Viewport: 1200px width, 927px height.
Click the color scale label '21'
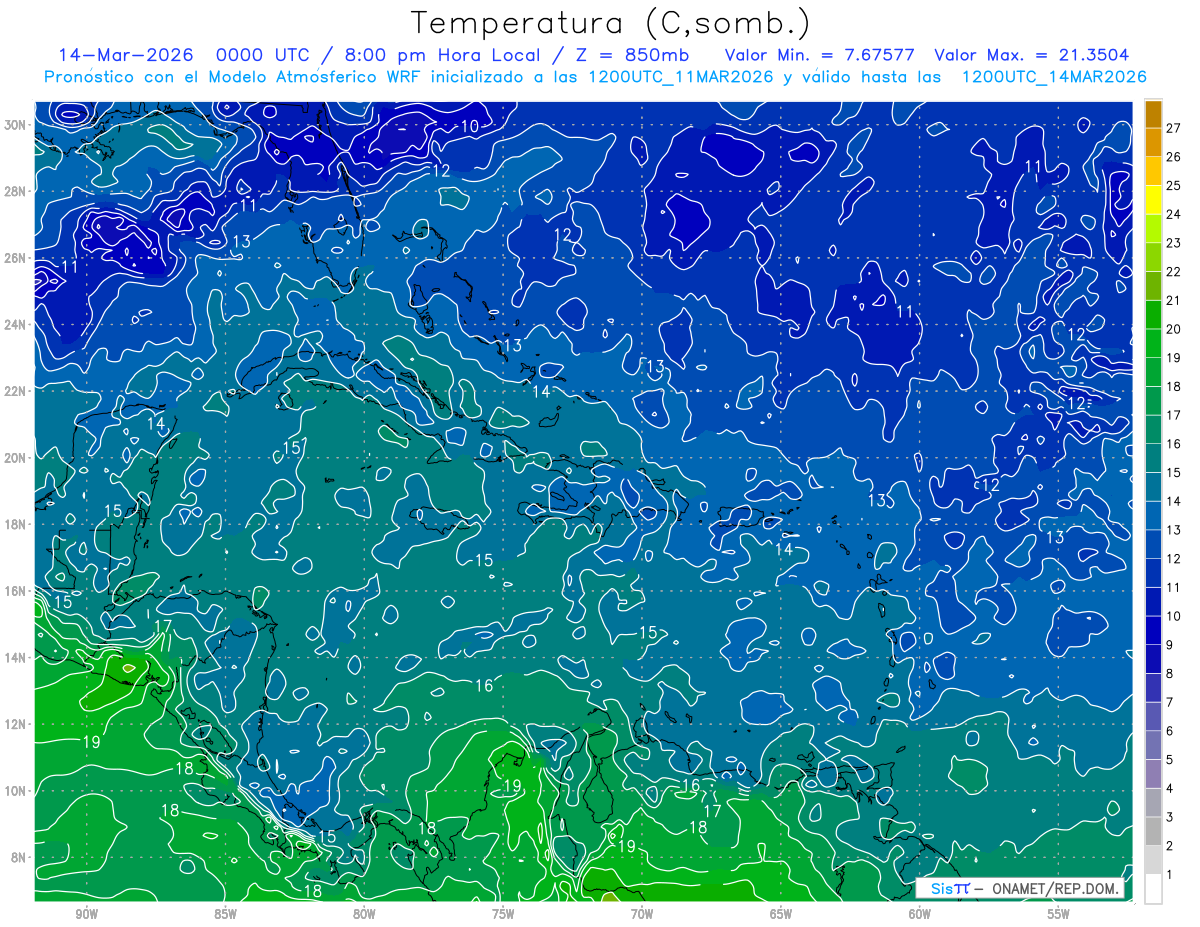(x=1173, y=300)
